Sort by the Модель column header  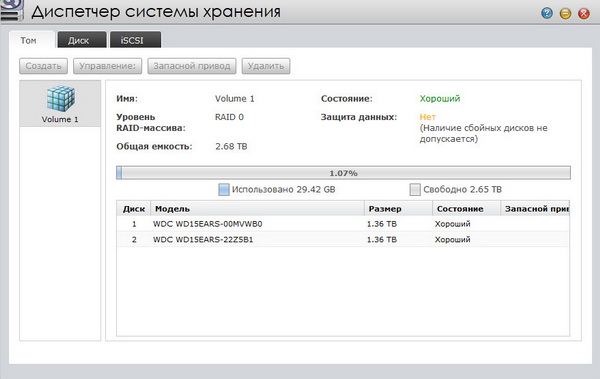pos(257,209)
